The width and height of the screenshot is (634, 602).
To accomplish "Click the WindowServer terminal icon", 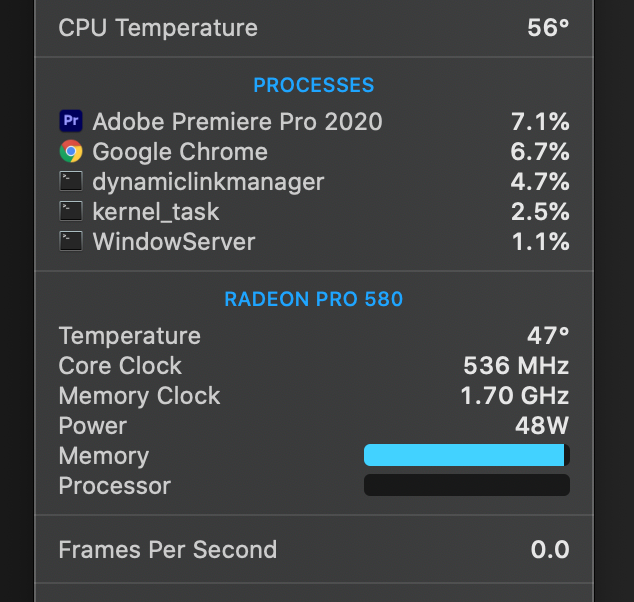I will click(x=71, y=241).
